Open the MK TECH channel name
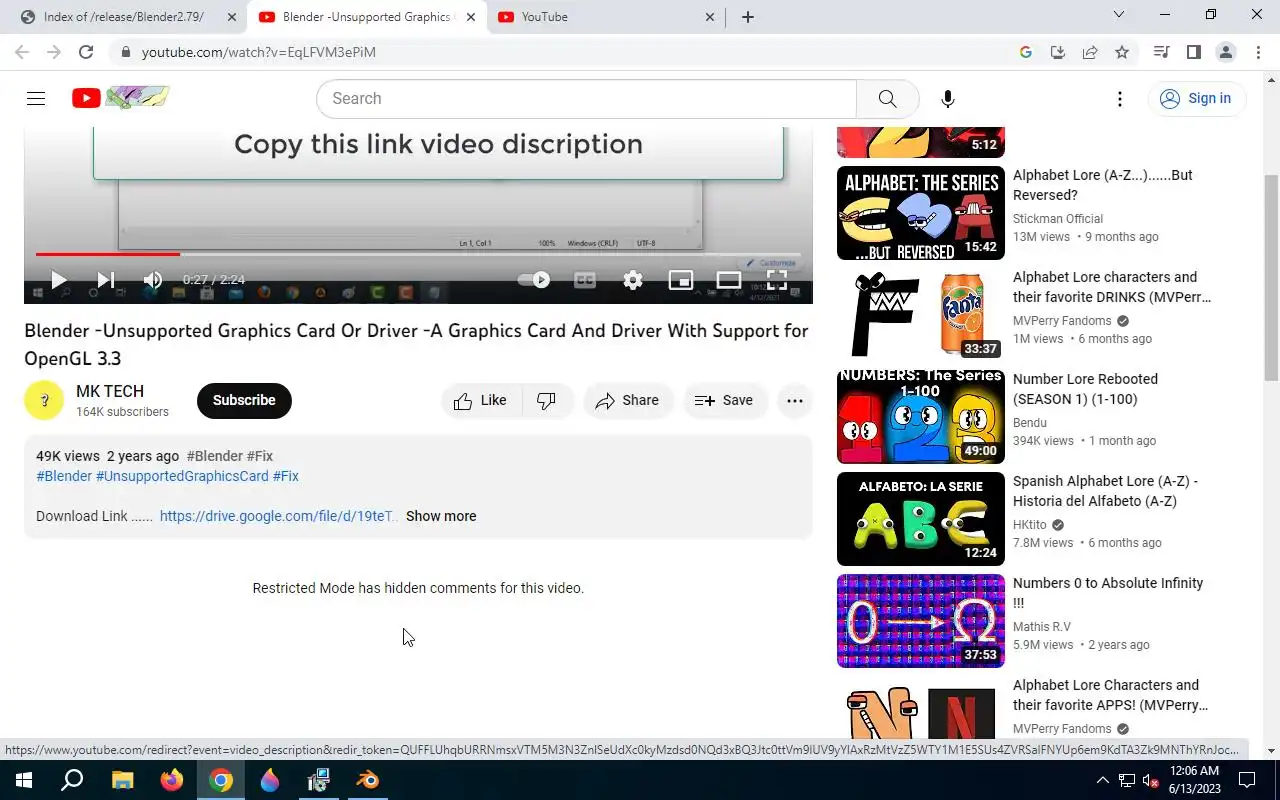 click(110, 391)
